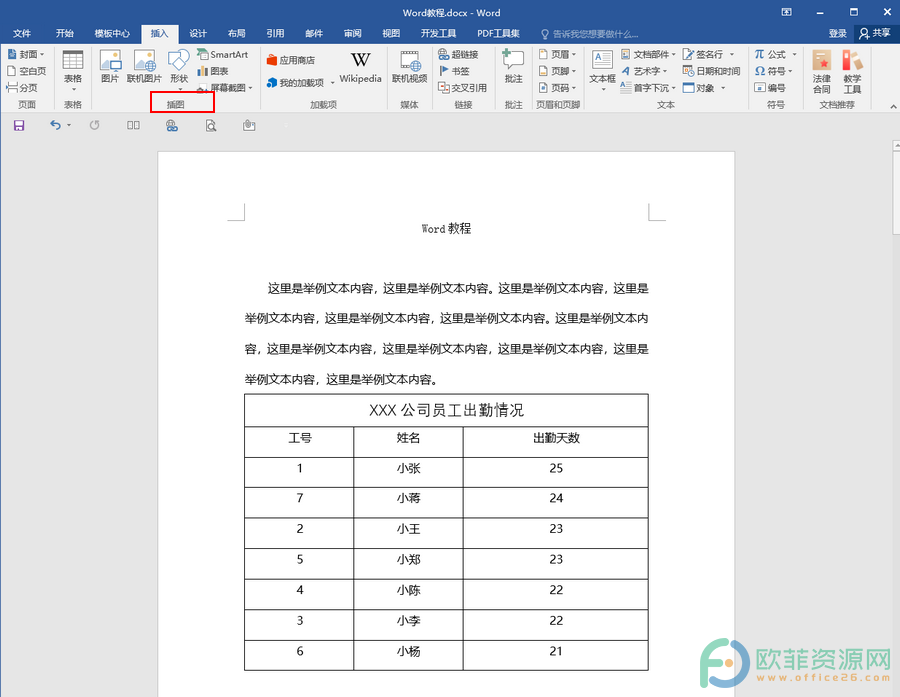Insert a SmartArt graphic
This screenshot has width=900, height=697.
pos(223,55)
